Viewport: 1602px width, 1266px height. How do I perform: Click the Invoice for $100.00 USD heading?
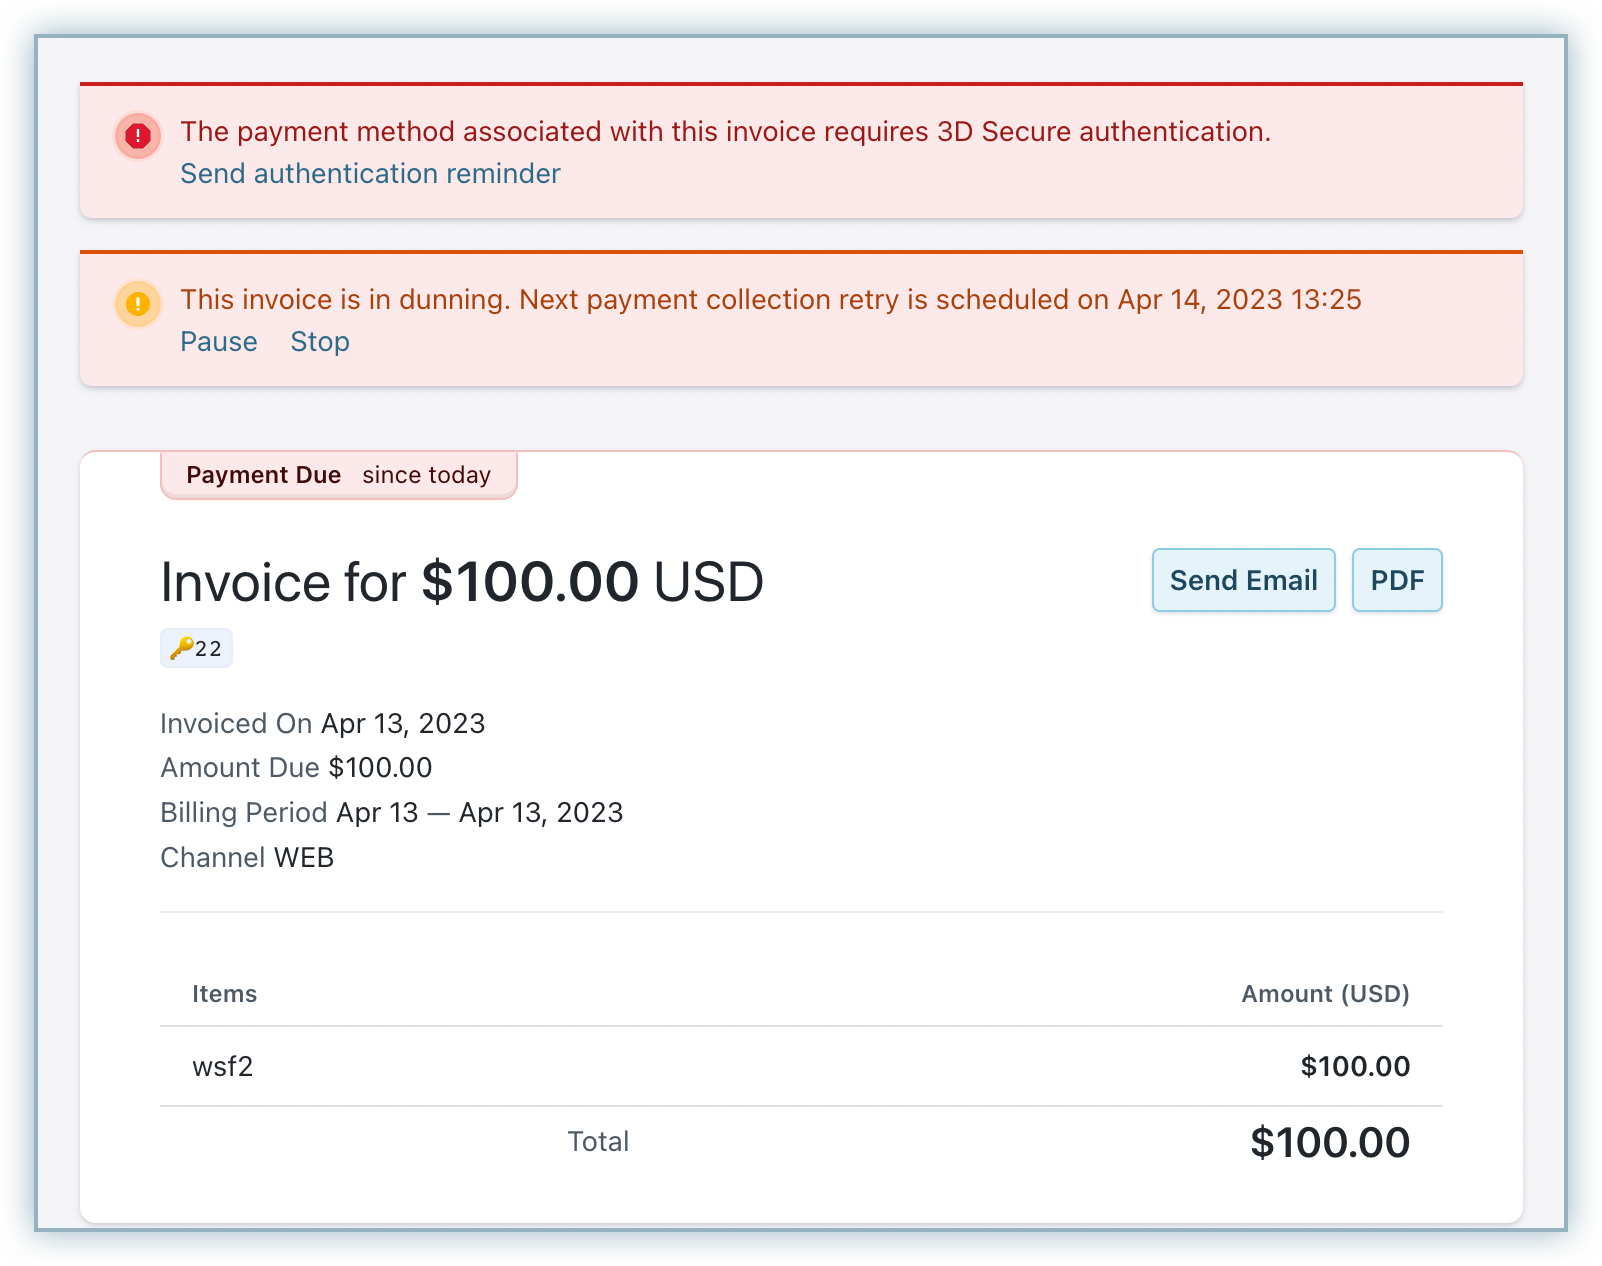click(x=462, y=582)
